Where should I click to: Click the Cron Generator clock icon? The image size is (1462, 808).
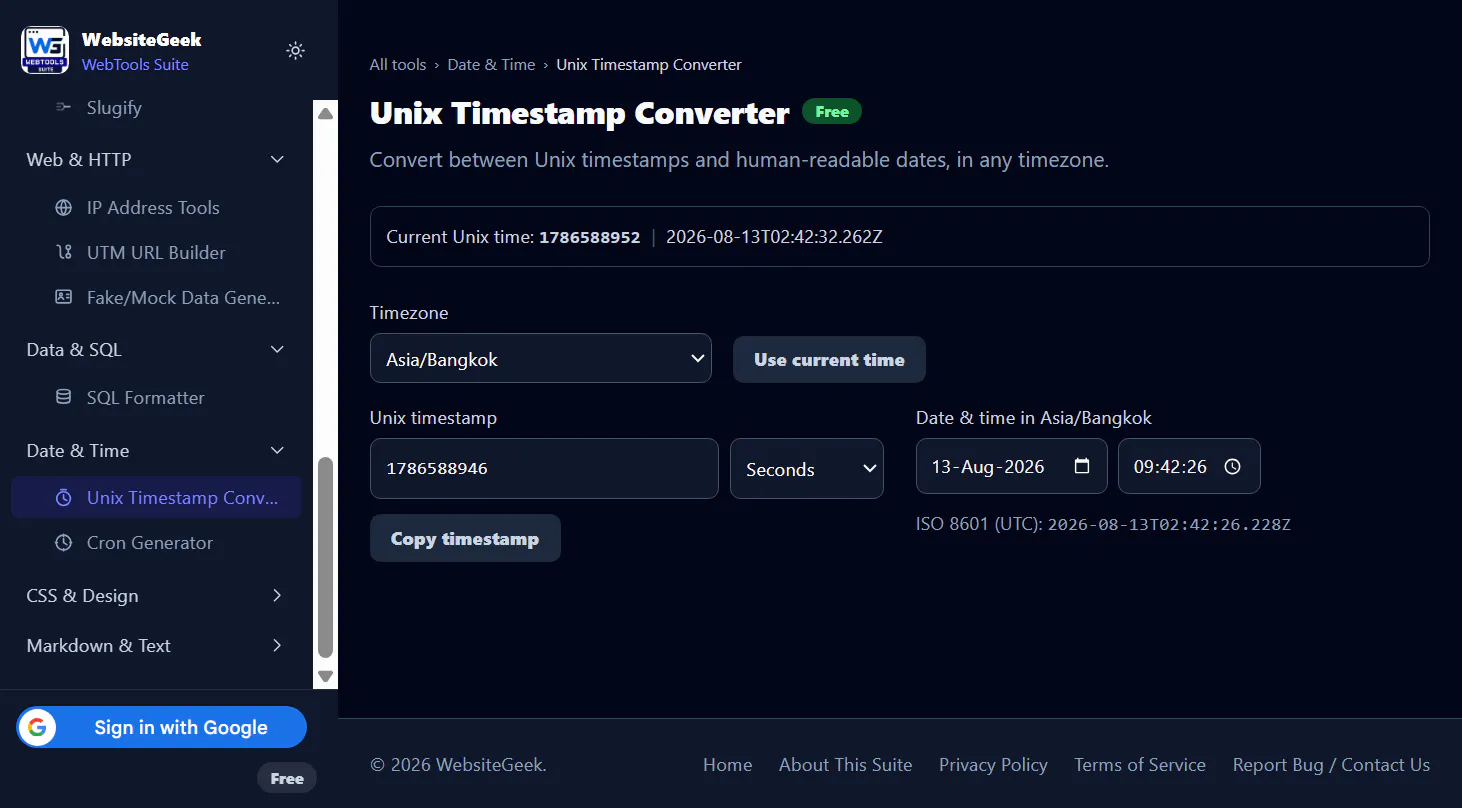pos(64,543)
